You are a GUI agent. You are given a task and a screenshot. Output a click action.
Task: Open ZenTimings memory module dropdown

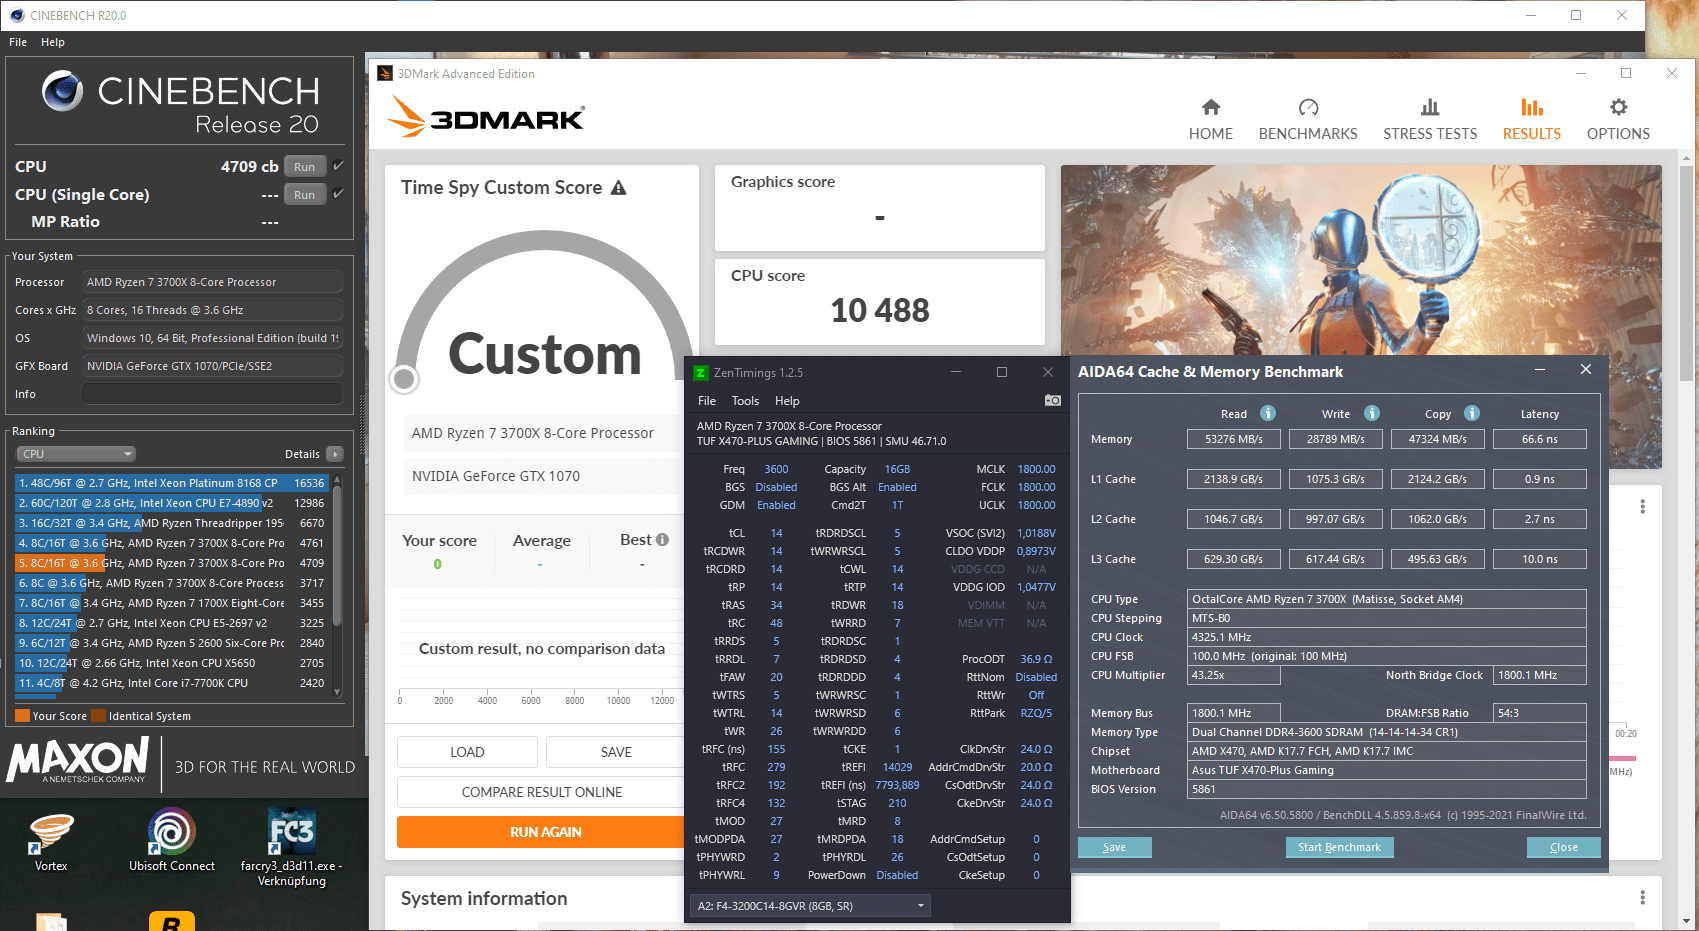(x=811, y=906)
